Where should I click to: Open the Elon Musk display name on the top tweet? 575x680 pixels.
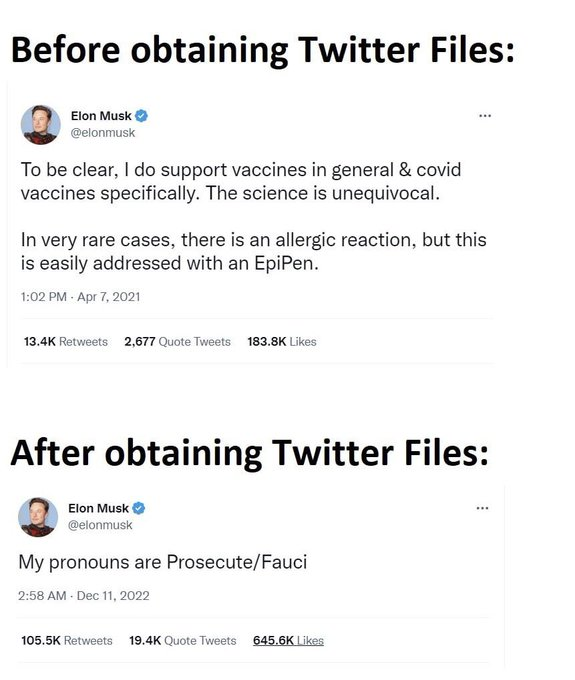point(101,116)
